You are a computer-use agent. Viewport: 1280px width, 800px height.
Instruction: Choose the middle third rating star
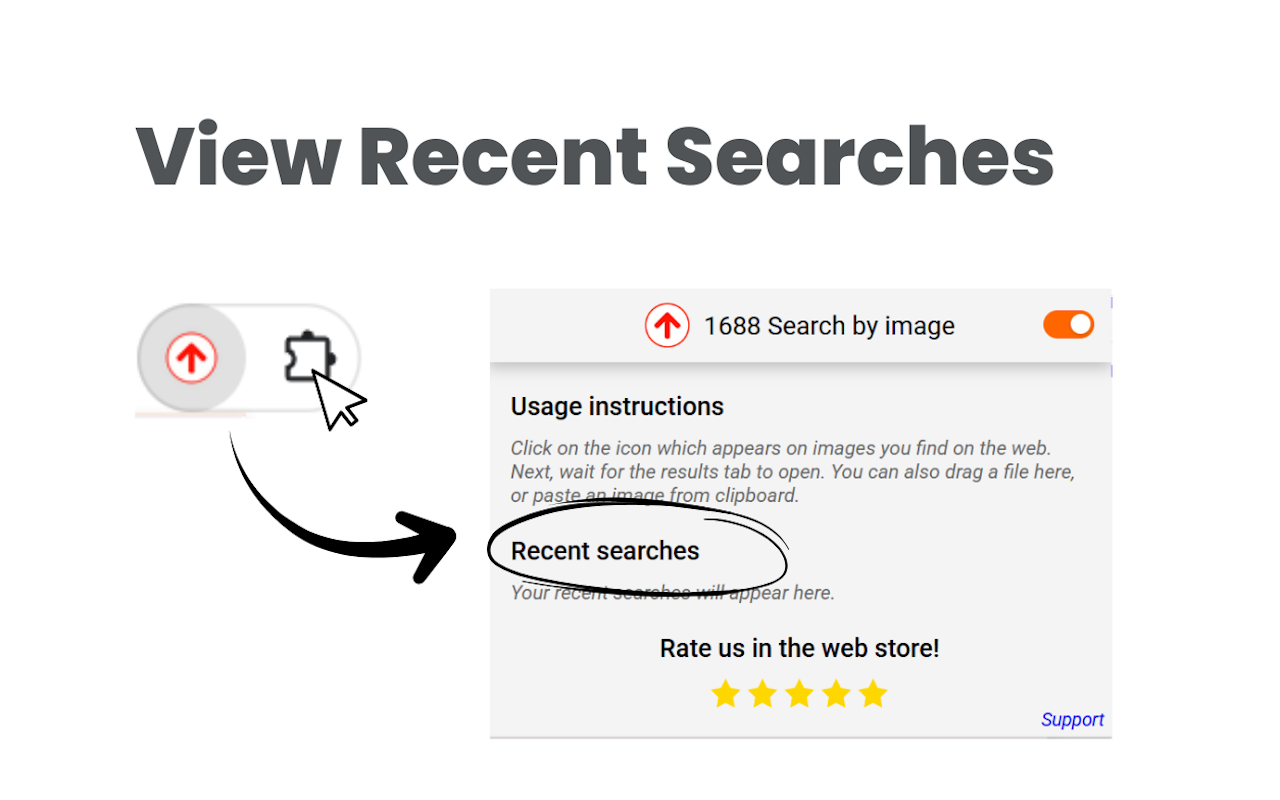point(799,694)
